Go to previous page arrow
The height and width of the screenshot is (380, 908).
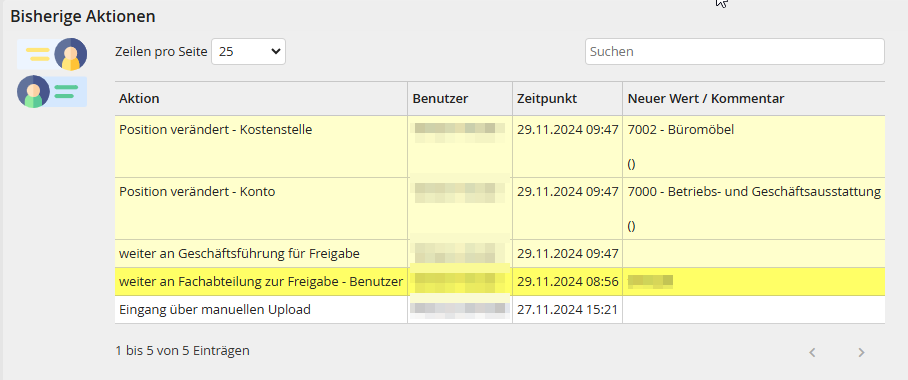coord(812,352)
